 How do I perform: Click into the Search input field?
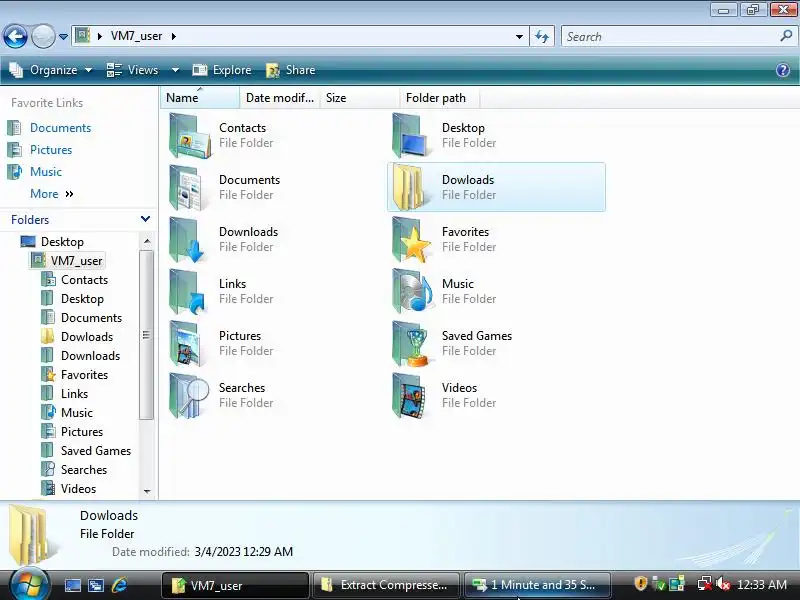(x=671, y=37)
